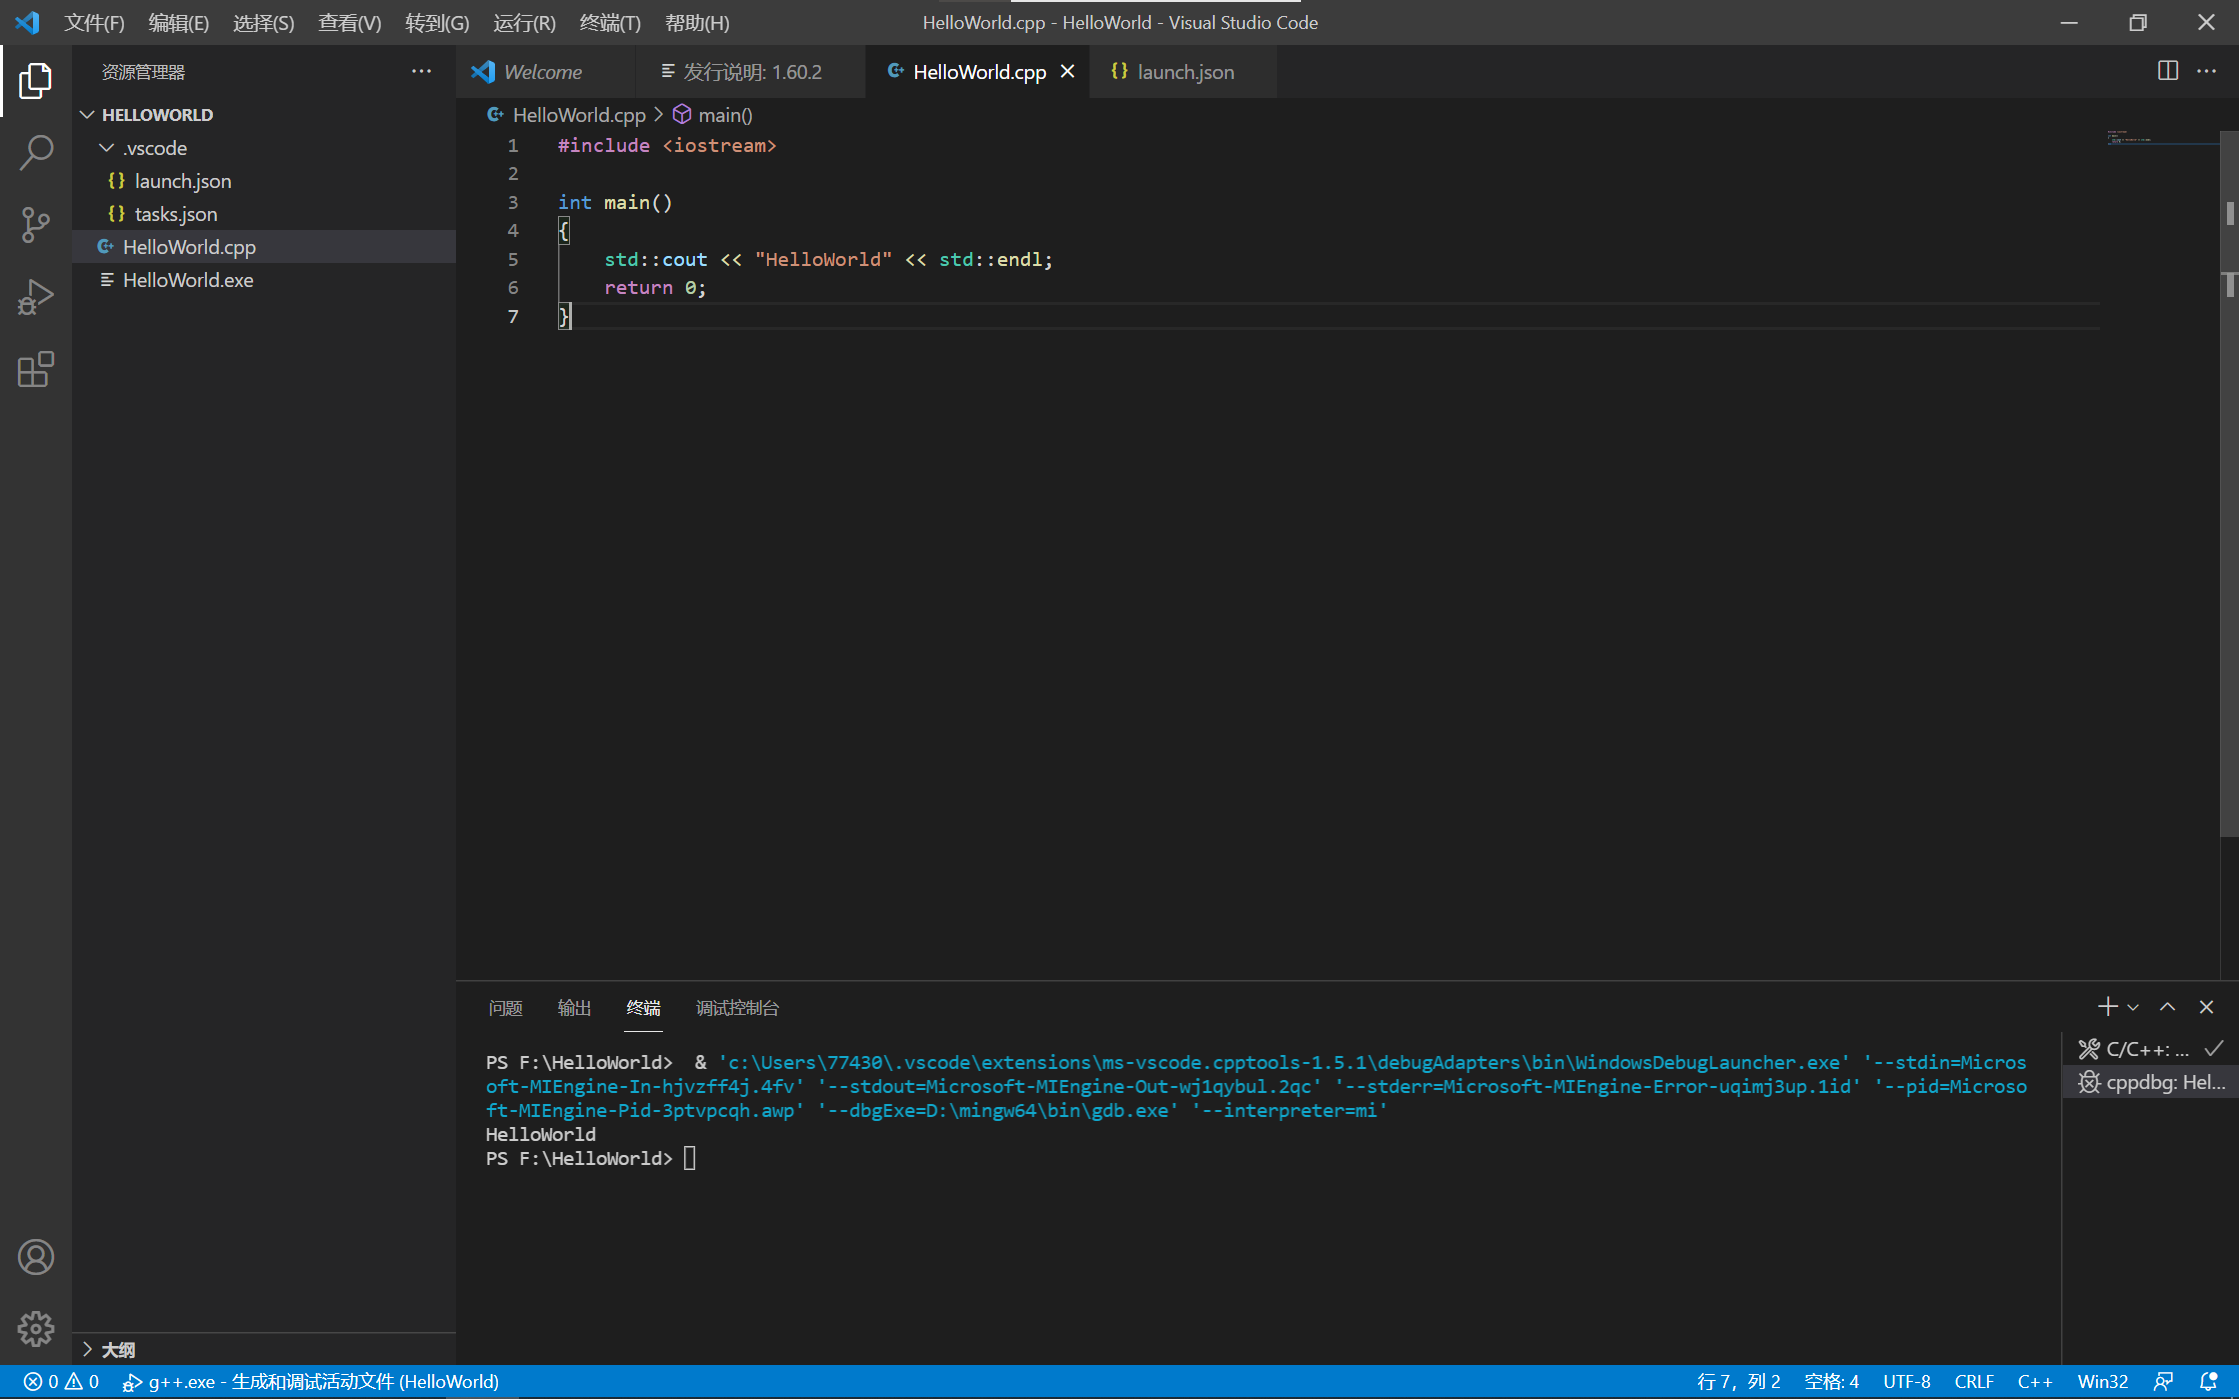The image size is (2239, 1399).
Task: Switch to the launch.json editor tab
Action: [1184, 72]
